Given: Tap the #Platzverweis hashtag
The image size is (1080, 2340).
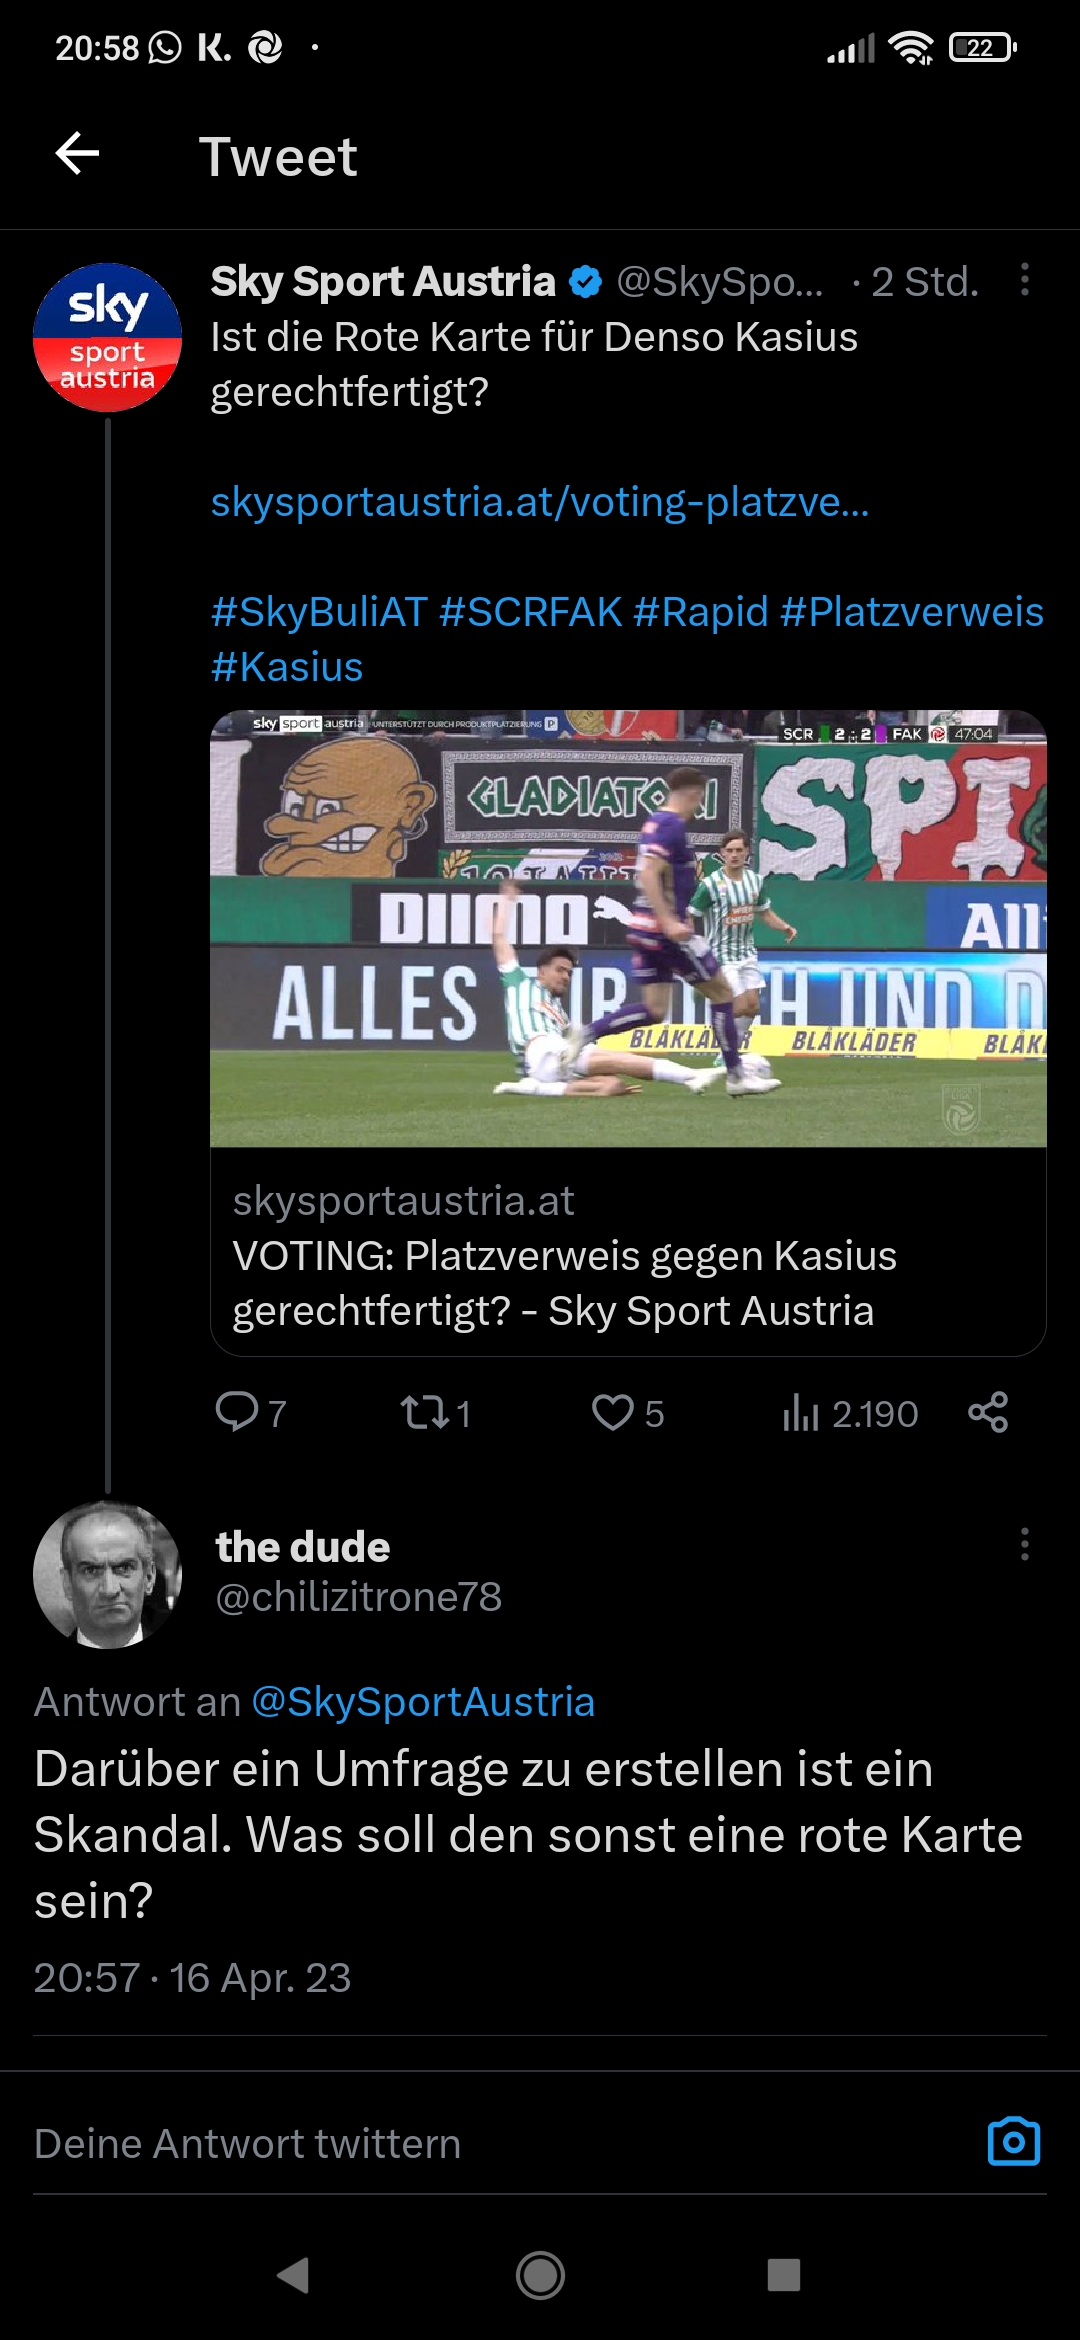Looking at the screenshot, I should pos(912,612).
